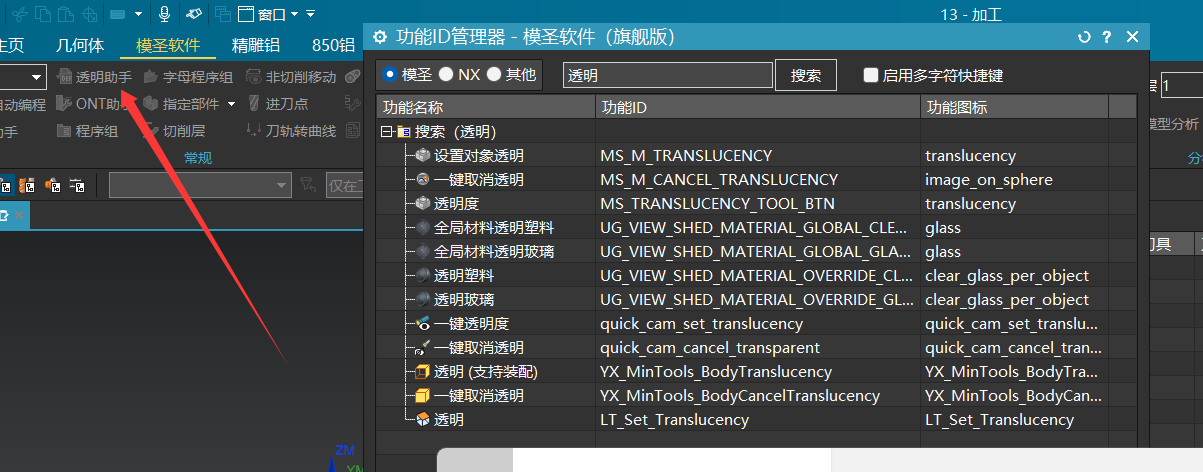Click the 进刀点 icon
This screenshot has width=1203, height=472.
[254, 103]
